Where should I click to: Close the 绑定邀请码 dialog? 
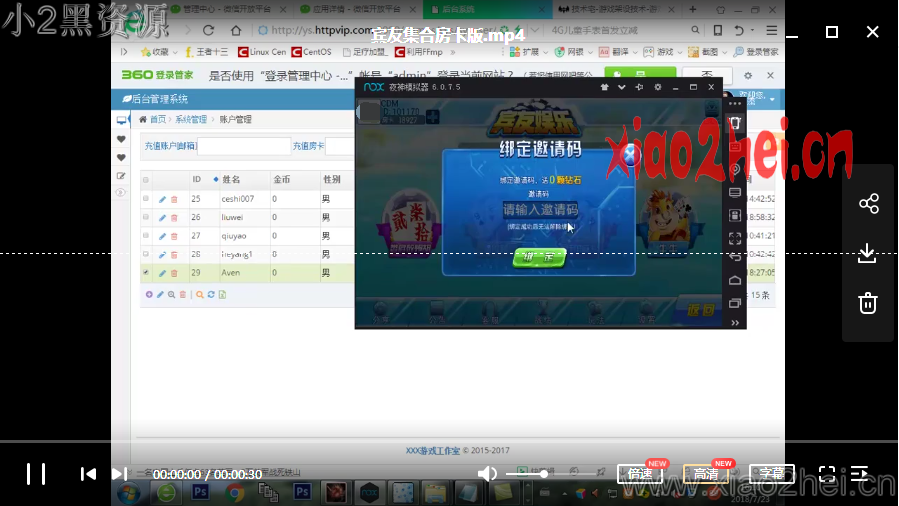630,155
